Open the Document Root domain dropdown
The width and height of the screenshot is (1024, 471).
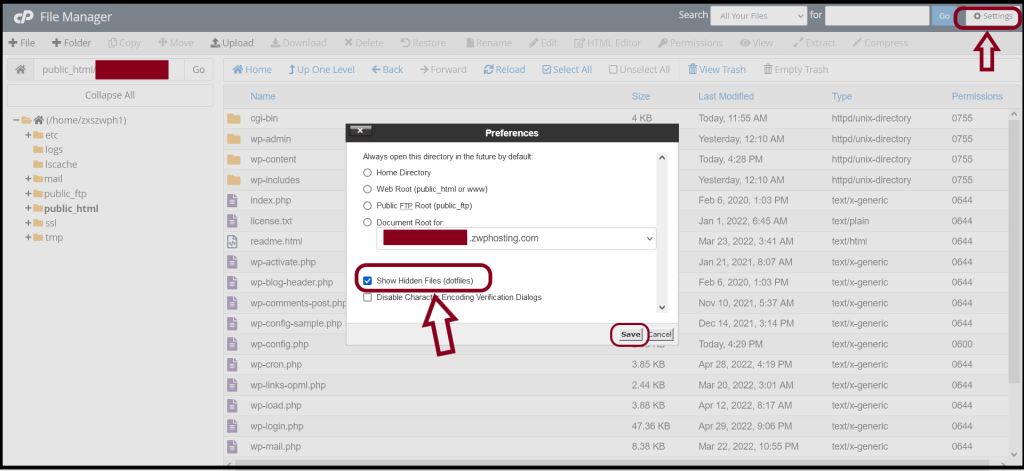[517, 238]
